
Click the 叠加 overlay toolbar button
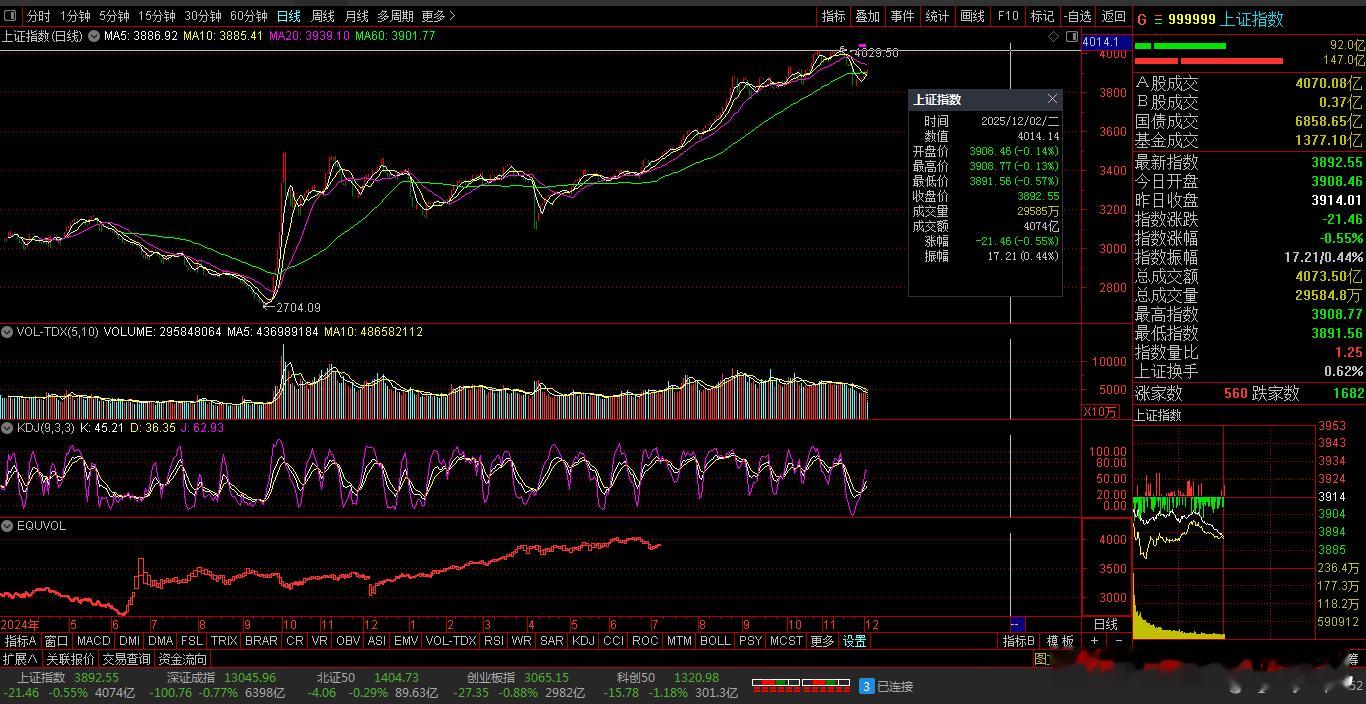click(867, 16)
